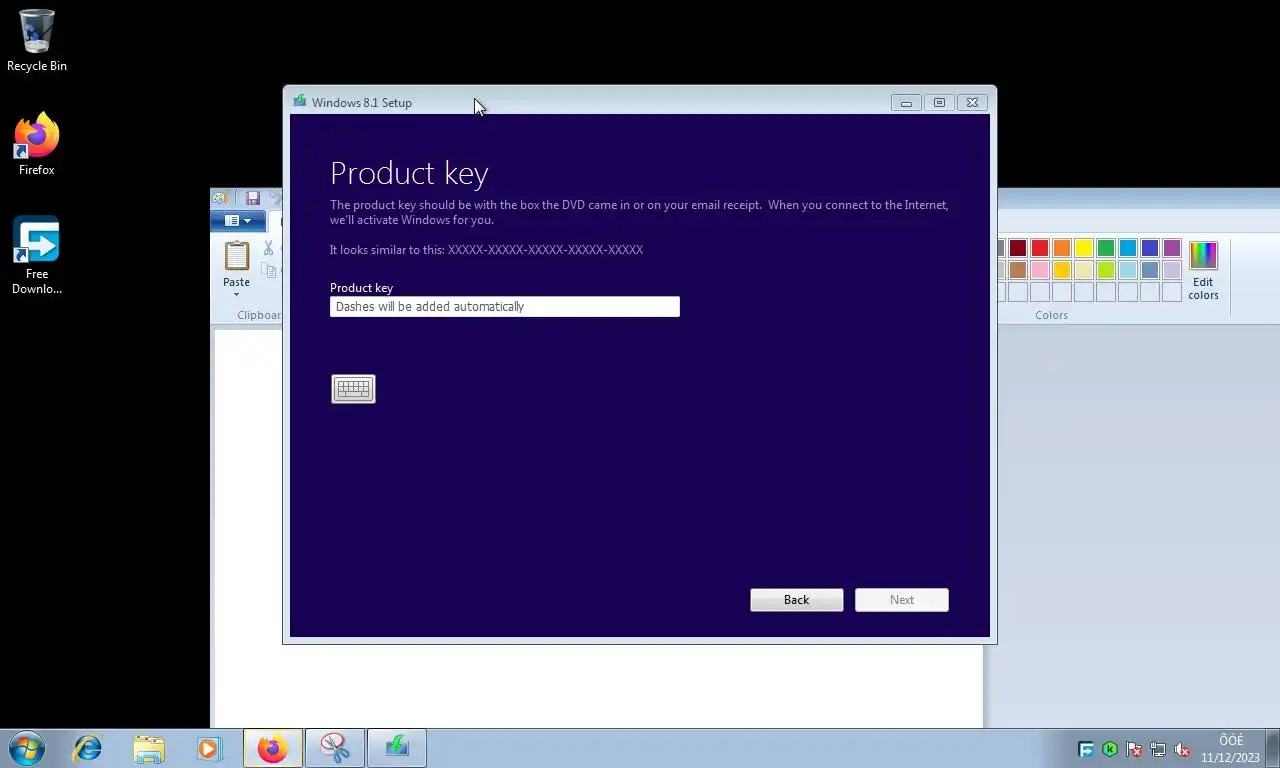Click the Save floppy icon in Paint
Viewport: 1280px width, 768px height.
pos(252,198)
